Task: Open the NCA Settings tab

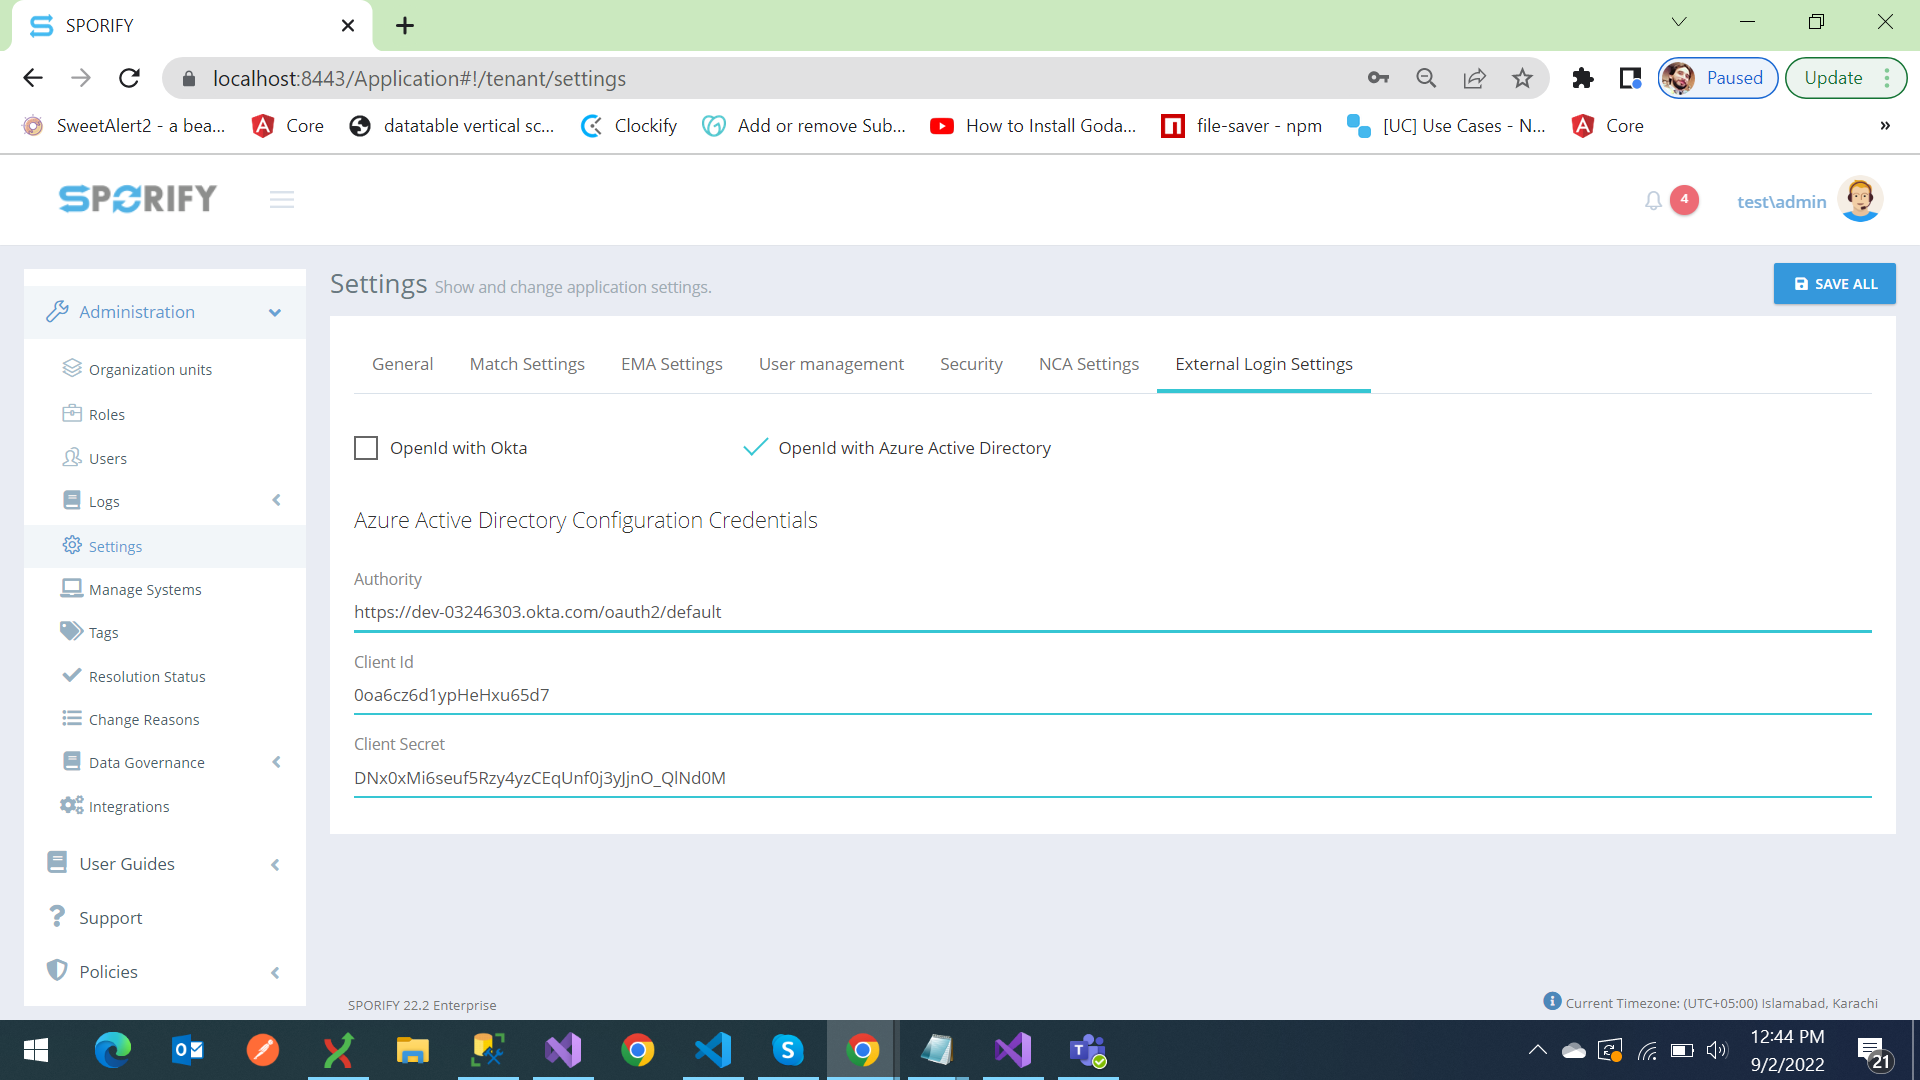Action: (1088, 364)
